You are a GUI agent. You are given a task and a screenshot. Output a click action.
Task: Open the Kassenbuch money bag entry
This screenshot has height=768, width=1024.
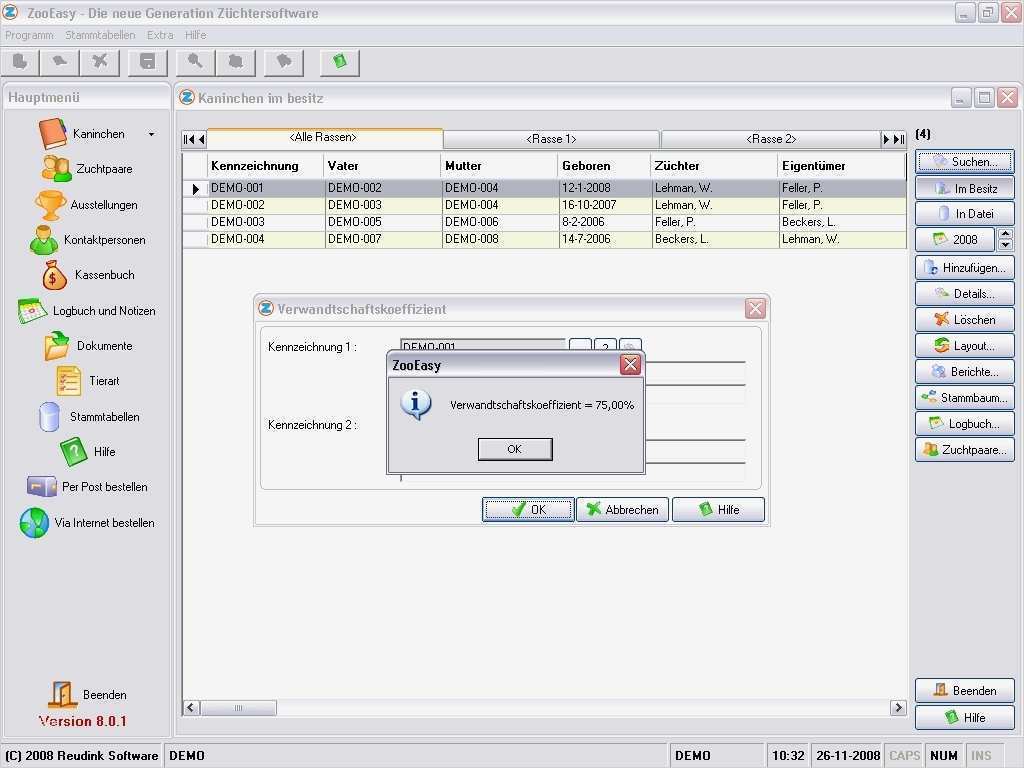pyautogui.click(x=88, y=275)
